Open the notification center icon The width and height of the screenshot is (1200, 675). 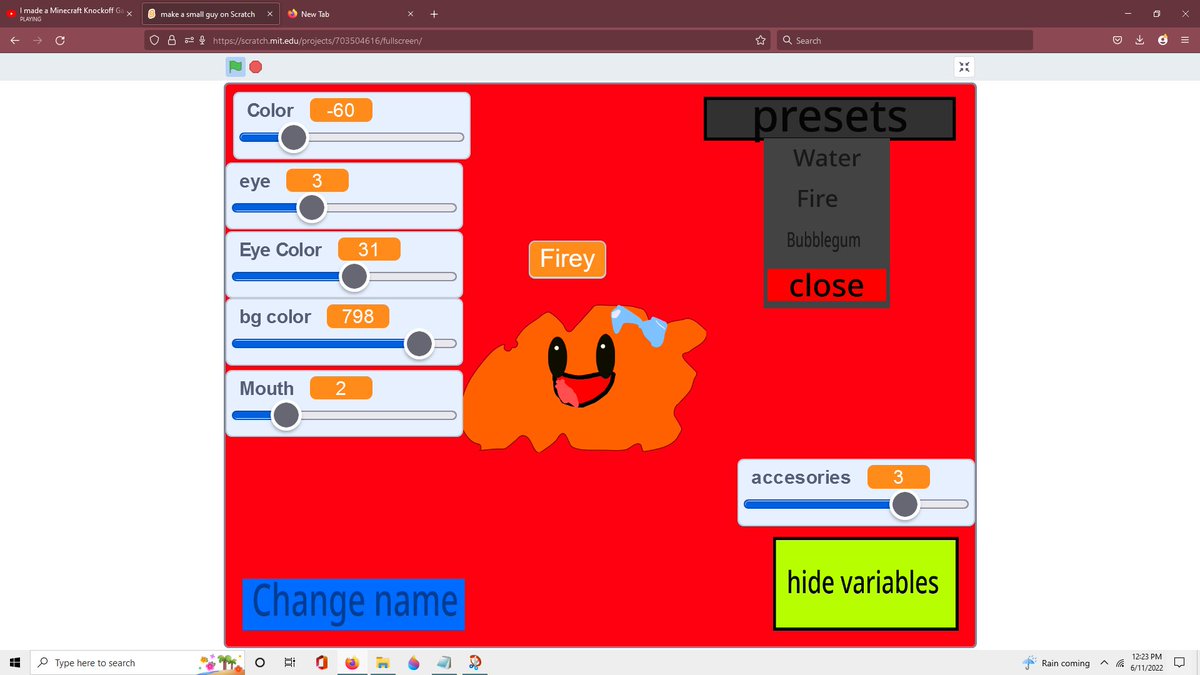(x=1179, y=662)
